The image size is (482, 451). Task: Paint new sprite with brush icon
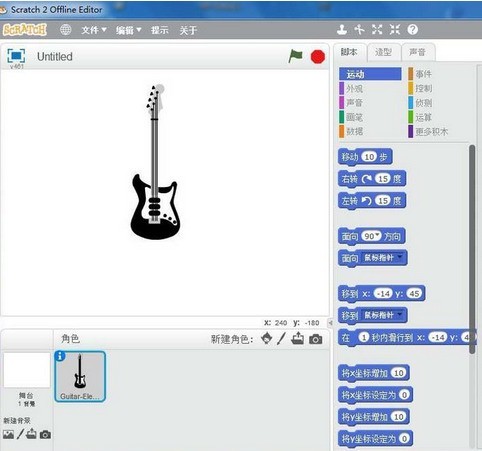281,339
